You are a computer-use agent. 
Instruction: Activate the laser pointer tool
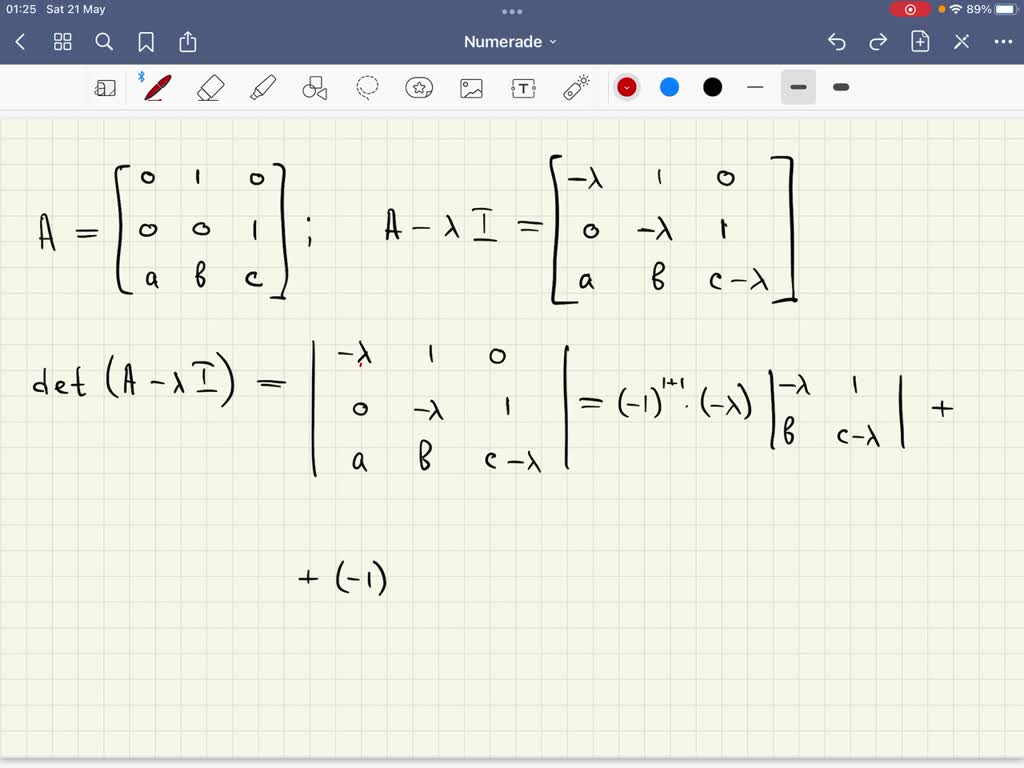[x=576, y=87]
